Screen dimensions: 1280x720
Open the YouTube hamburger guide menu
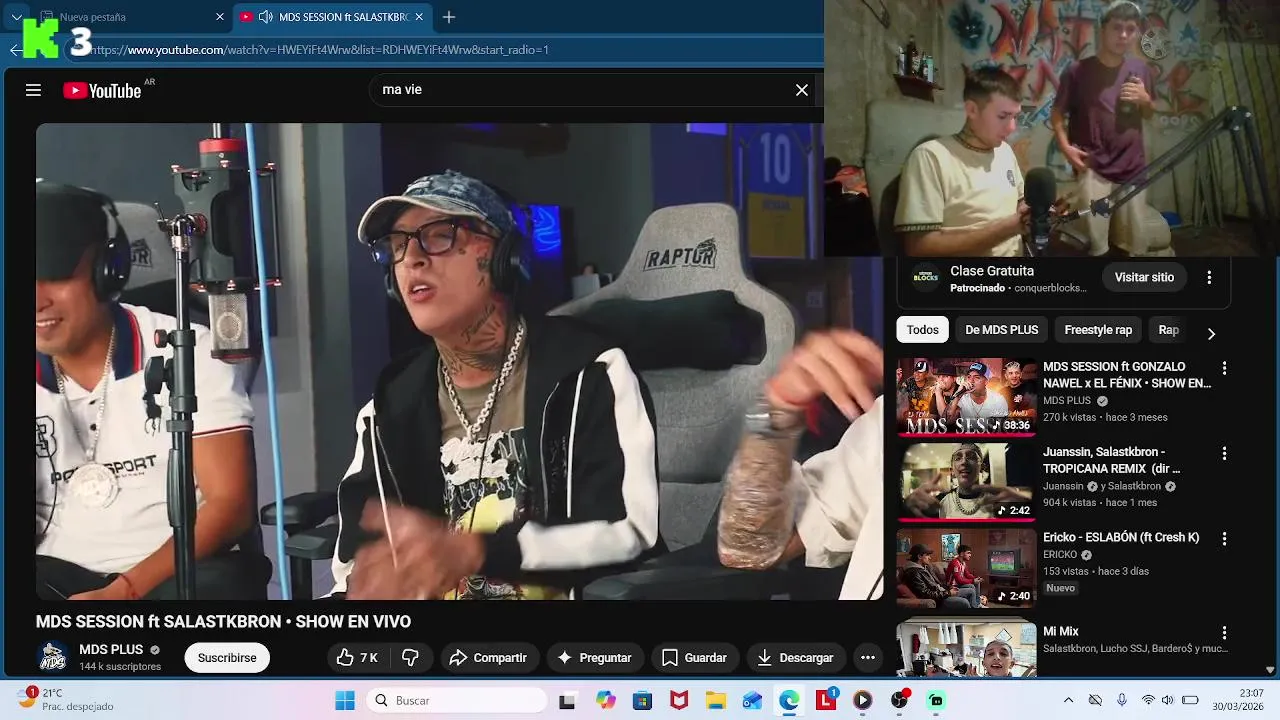click(33, 90)
